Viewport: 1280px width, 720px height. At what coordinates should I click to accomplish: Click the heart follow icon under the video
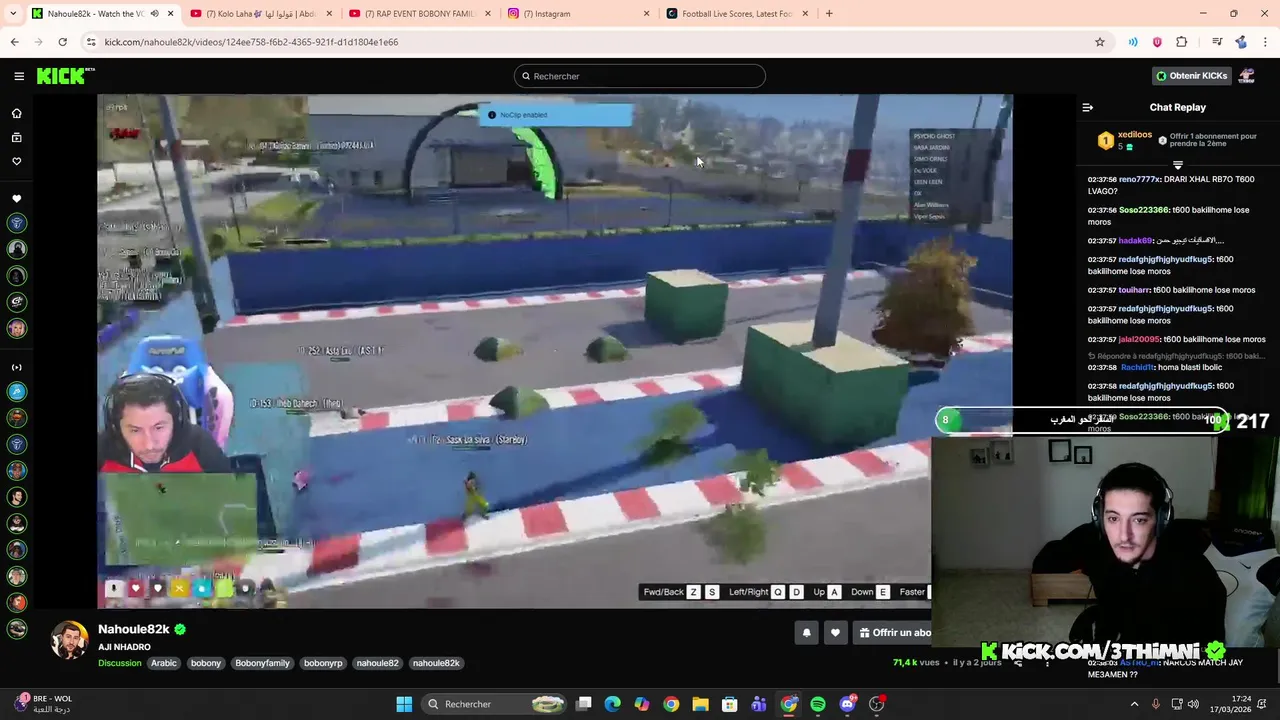pyautogui.click(x=835, y=632)
